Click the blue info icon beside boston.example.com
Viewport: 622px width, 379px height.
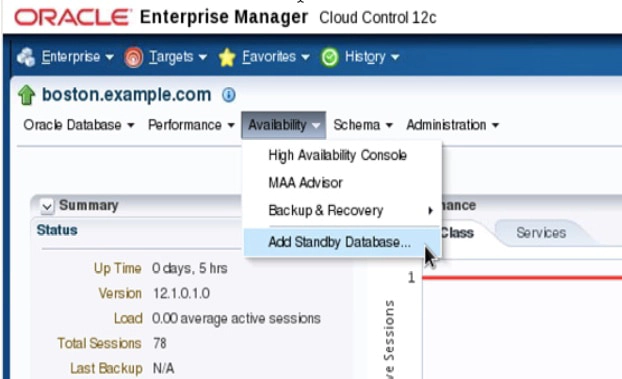click(x=229, y=95)
